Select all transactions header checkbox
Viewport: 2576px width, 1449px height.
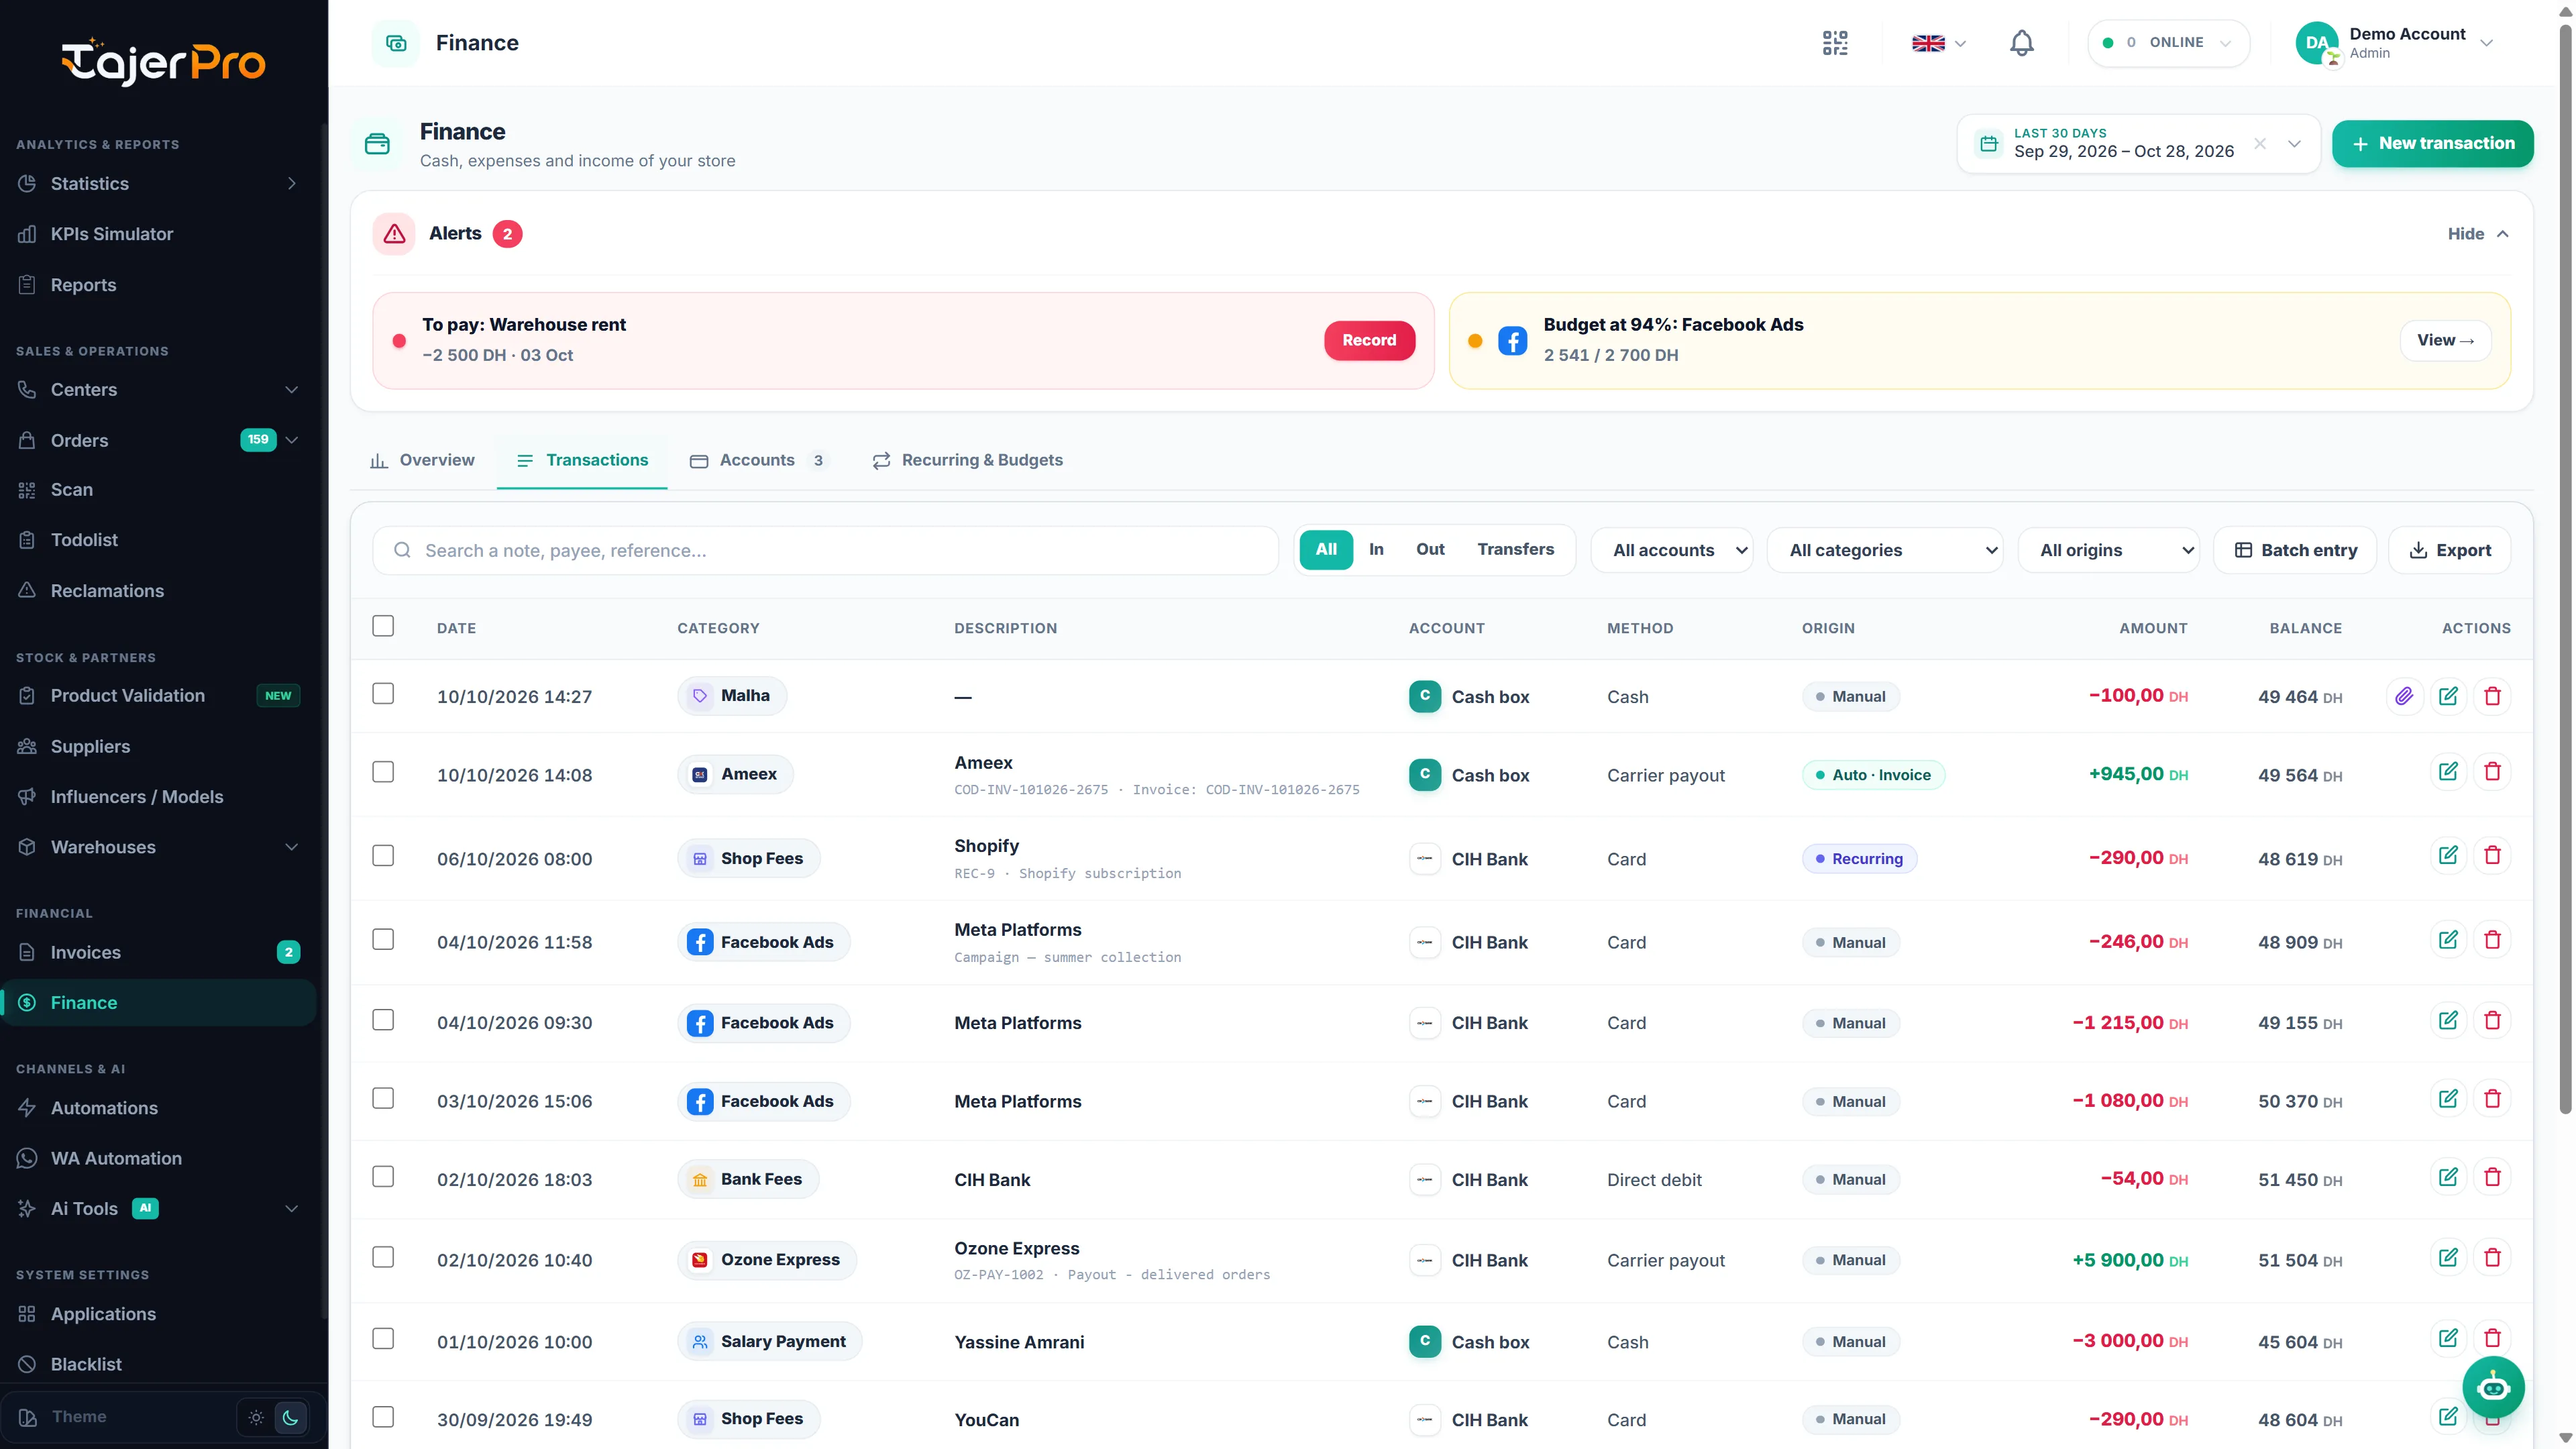pyautogui.click(x=383, y=626)
